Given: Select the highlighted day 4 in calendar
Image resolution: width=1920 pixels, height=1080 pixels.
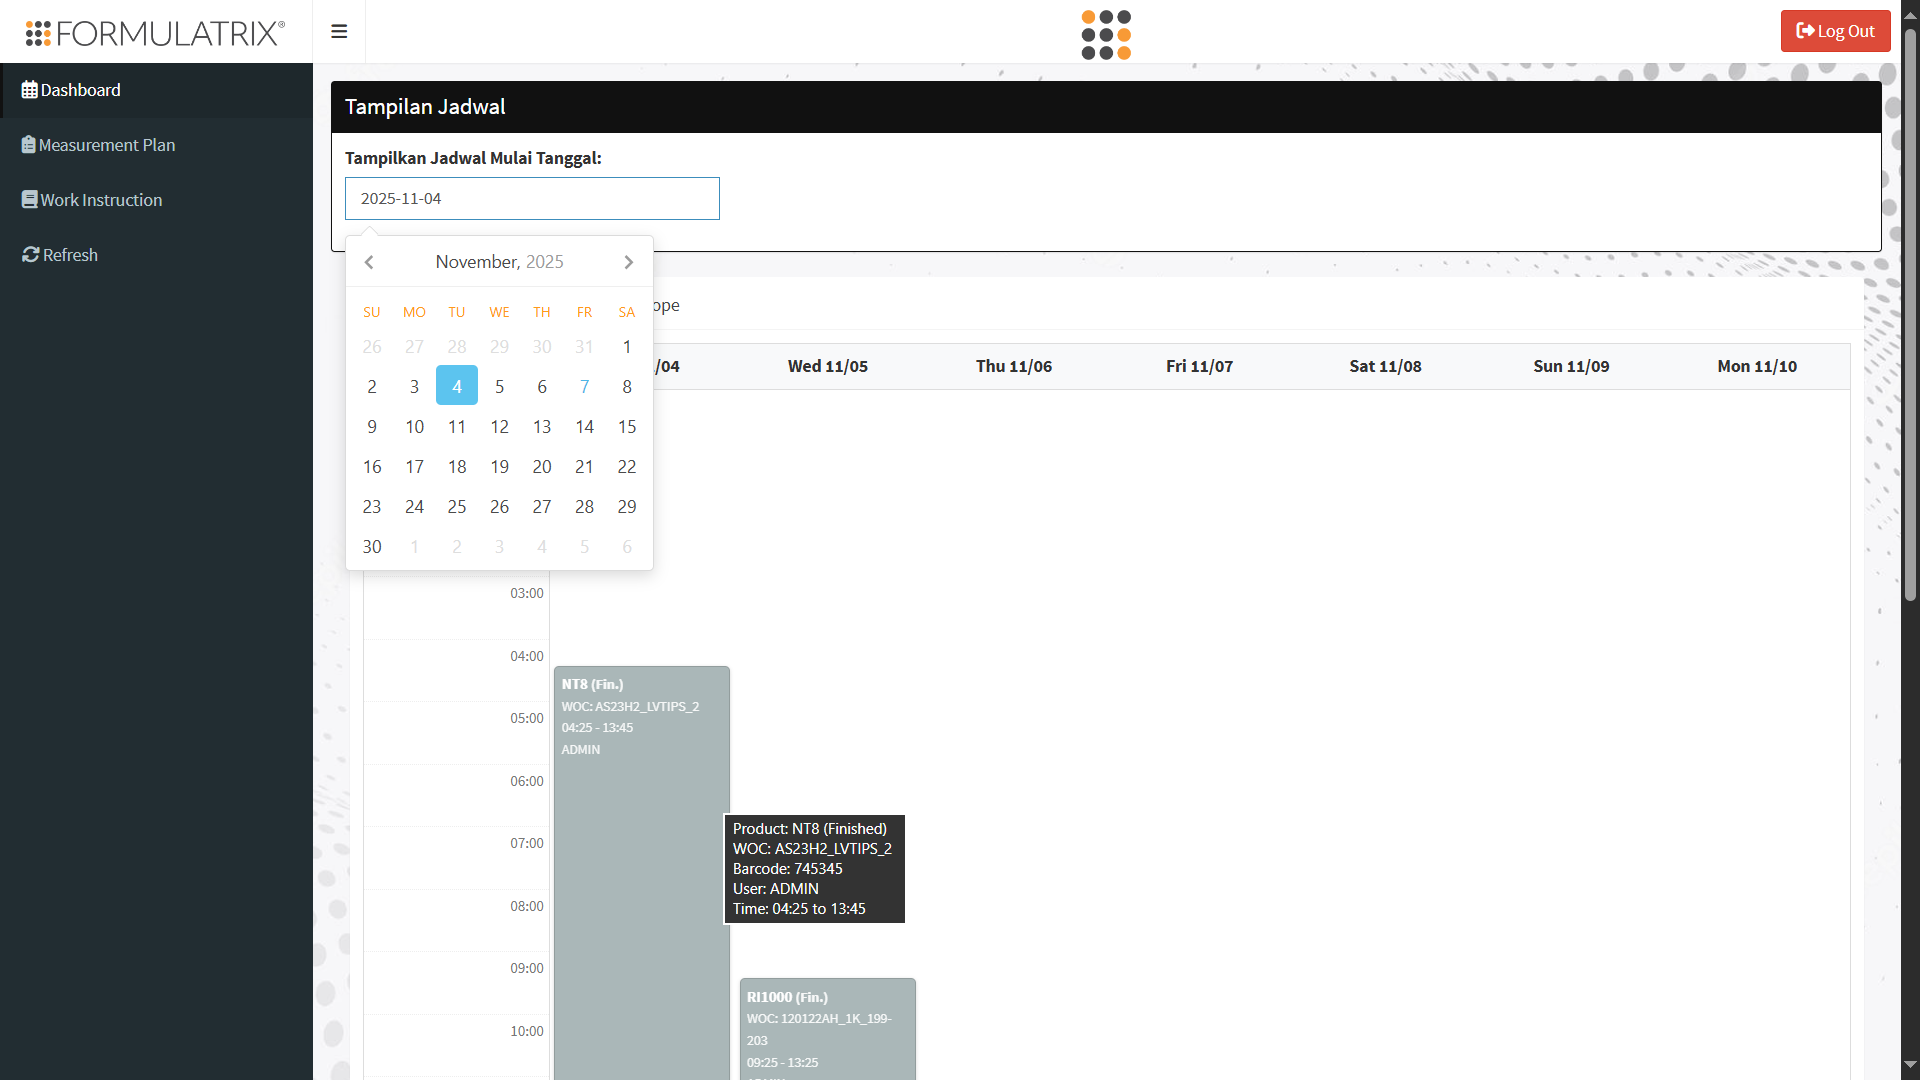Looking at the screenshot, I should pos(457,386).
